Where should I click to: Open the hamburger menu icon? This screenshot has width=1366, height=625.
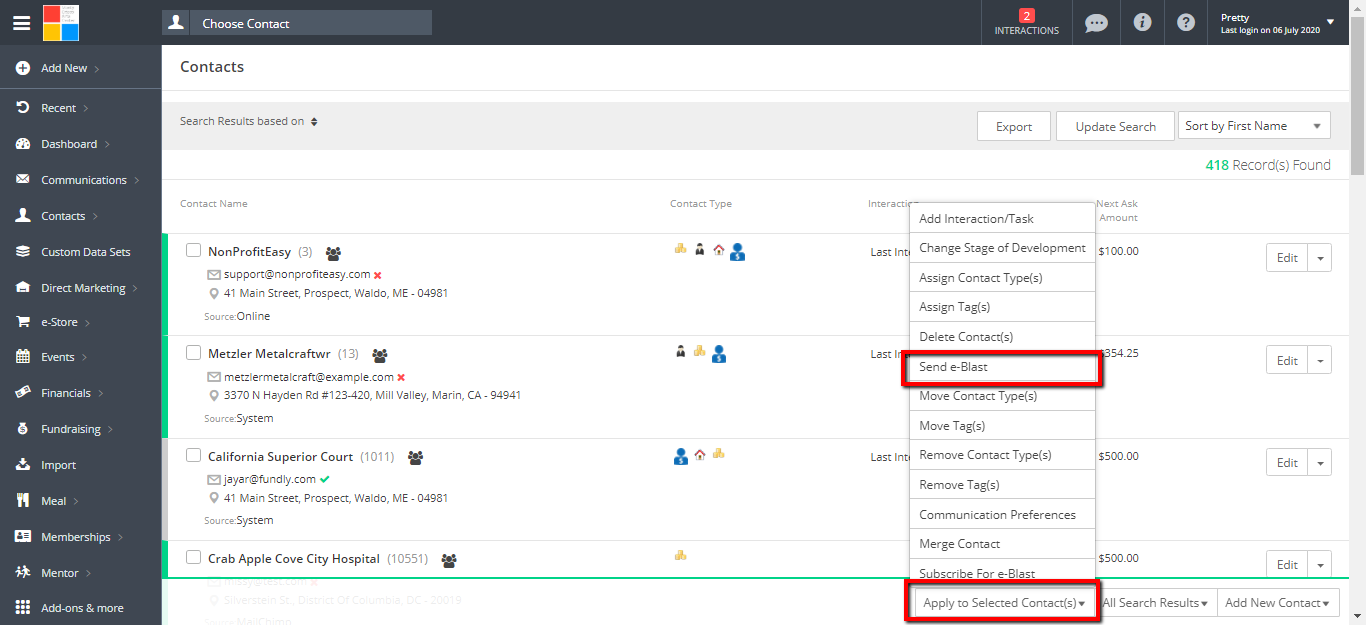click(x=21, y=23)
